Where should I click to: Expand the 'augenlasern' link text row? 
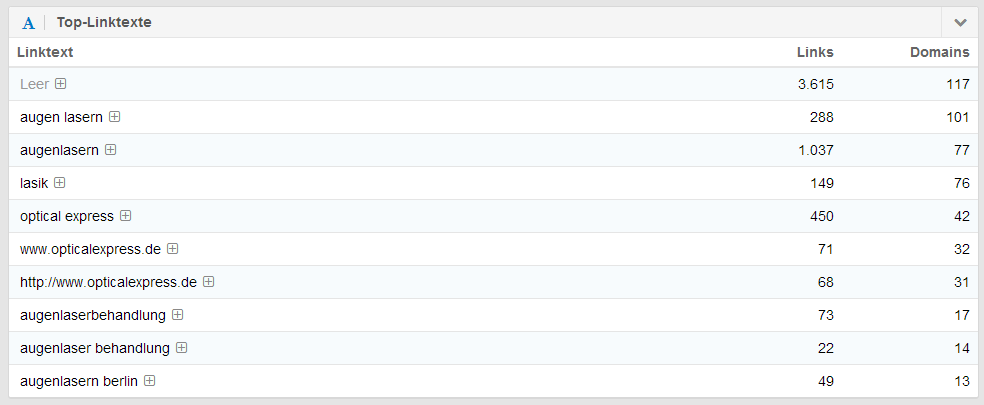pyautogui.click(x=111, y=150)
